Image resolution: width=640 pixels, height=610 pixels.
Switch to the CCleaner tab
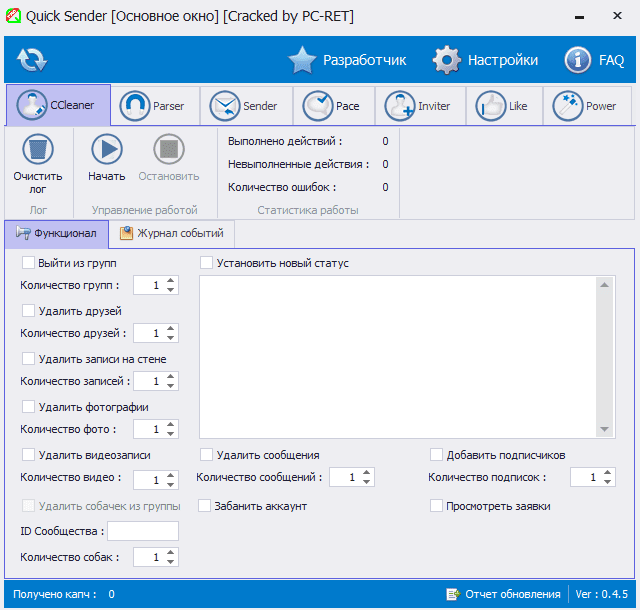coord(58,105)
